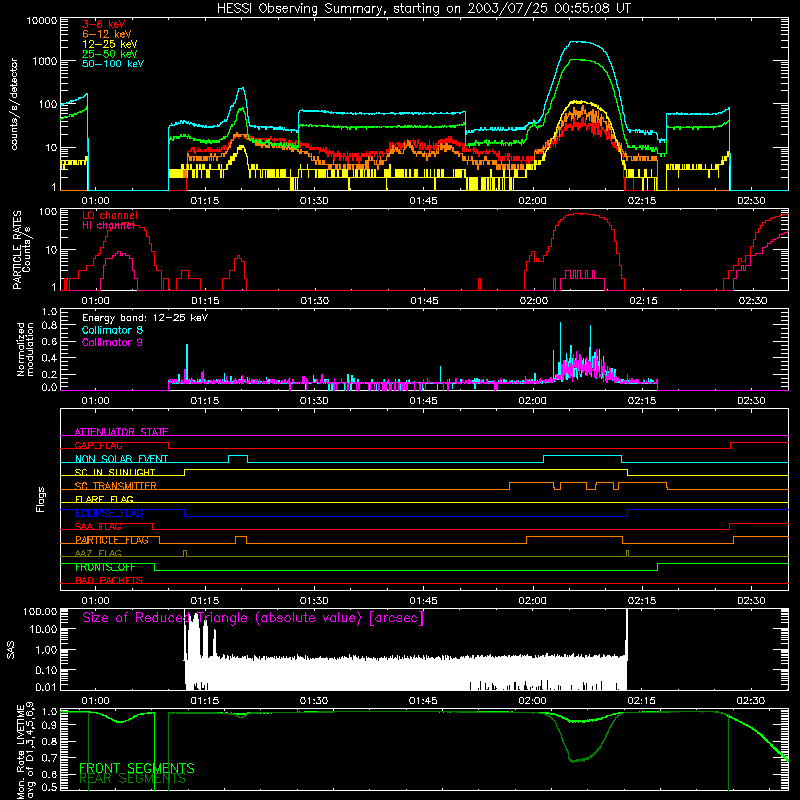Click the Normalized modulation axis label
800x800 pixels.
pyautogui.click(x=25, y=349)
